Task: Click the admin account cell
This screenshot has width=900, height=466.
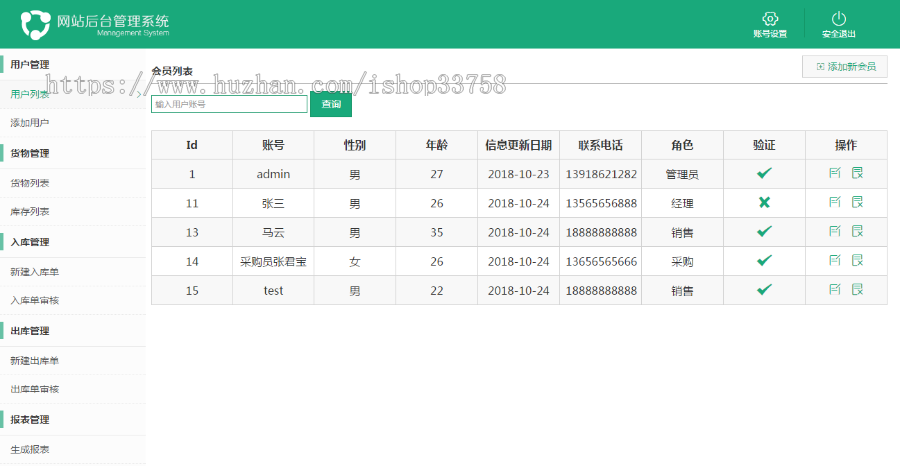Action: coord(273,174)
